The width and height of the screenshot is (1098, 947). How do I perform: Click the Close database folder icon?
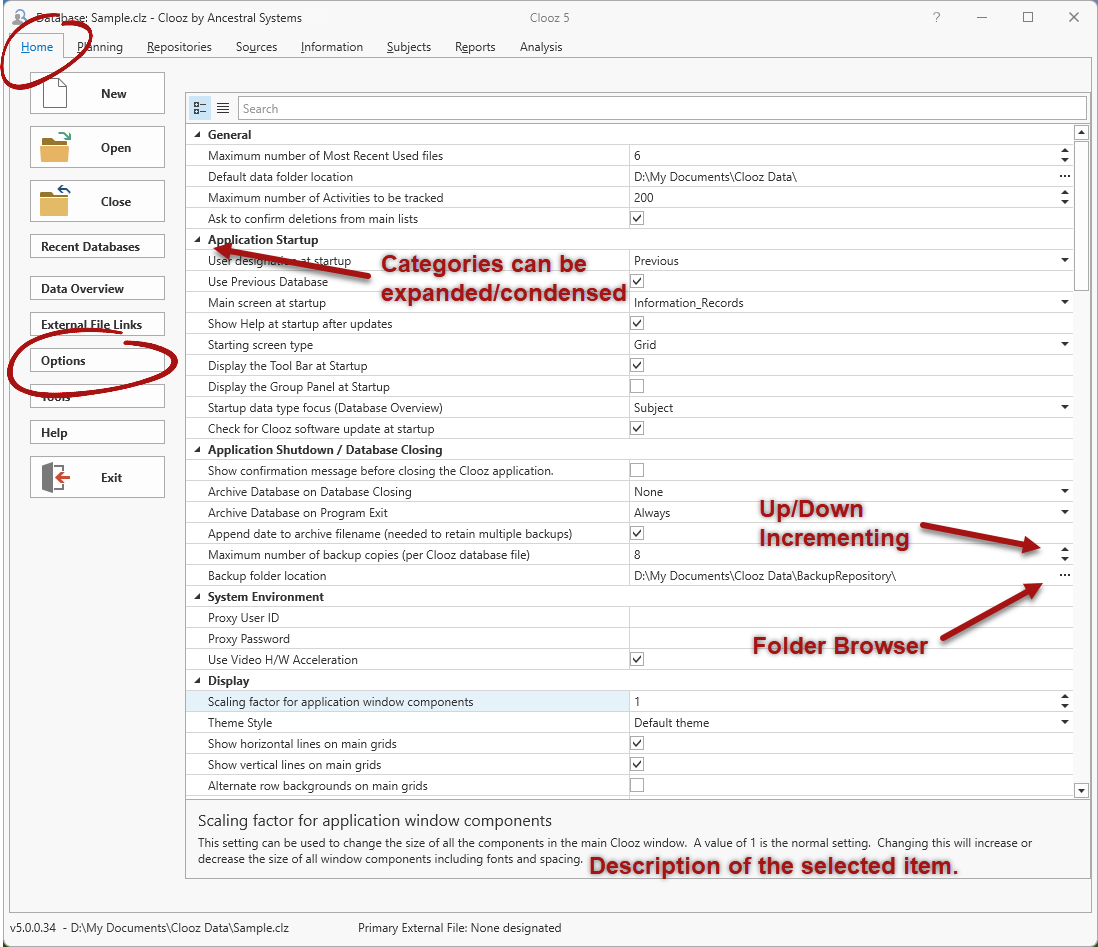pyautogui.click(x=54, y=201)
